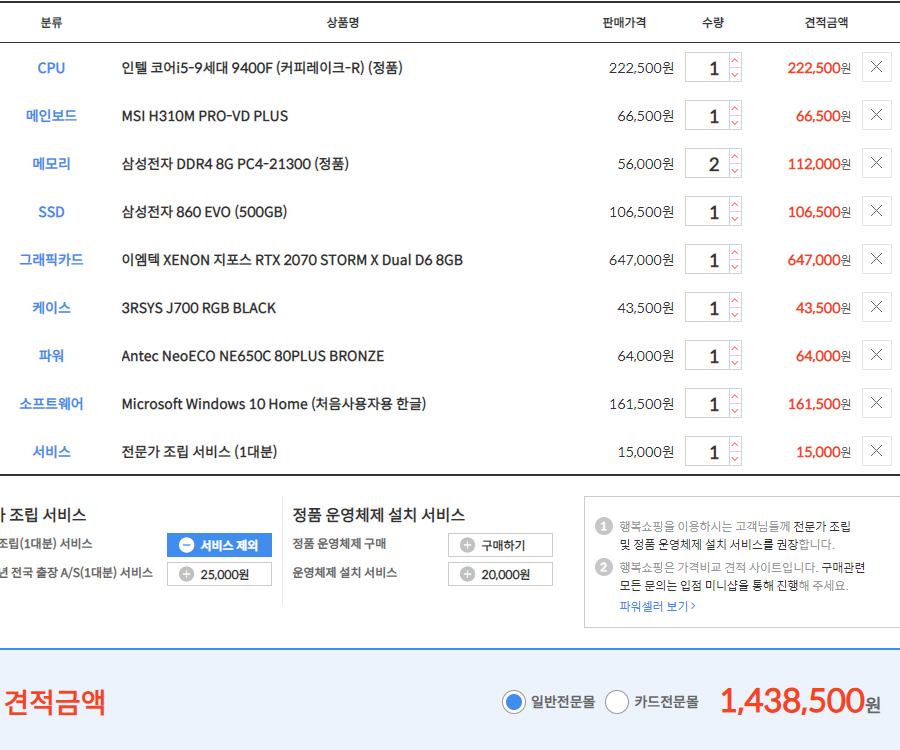Screen dimensions: 900x750
Task: Click the 판매가격 column header
Action: point(624,22)
